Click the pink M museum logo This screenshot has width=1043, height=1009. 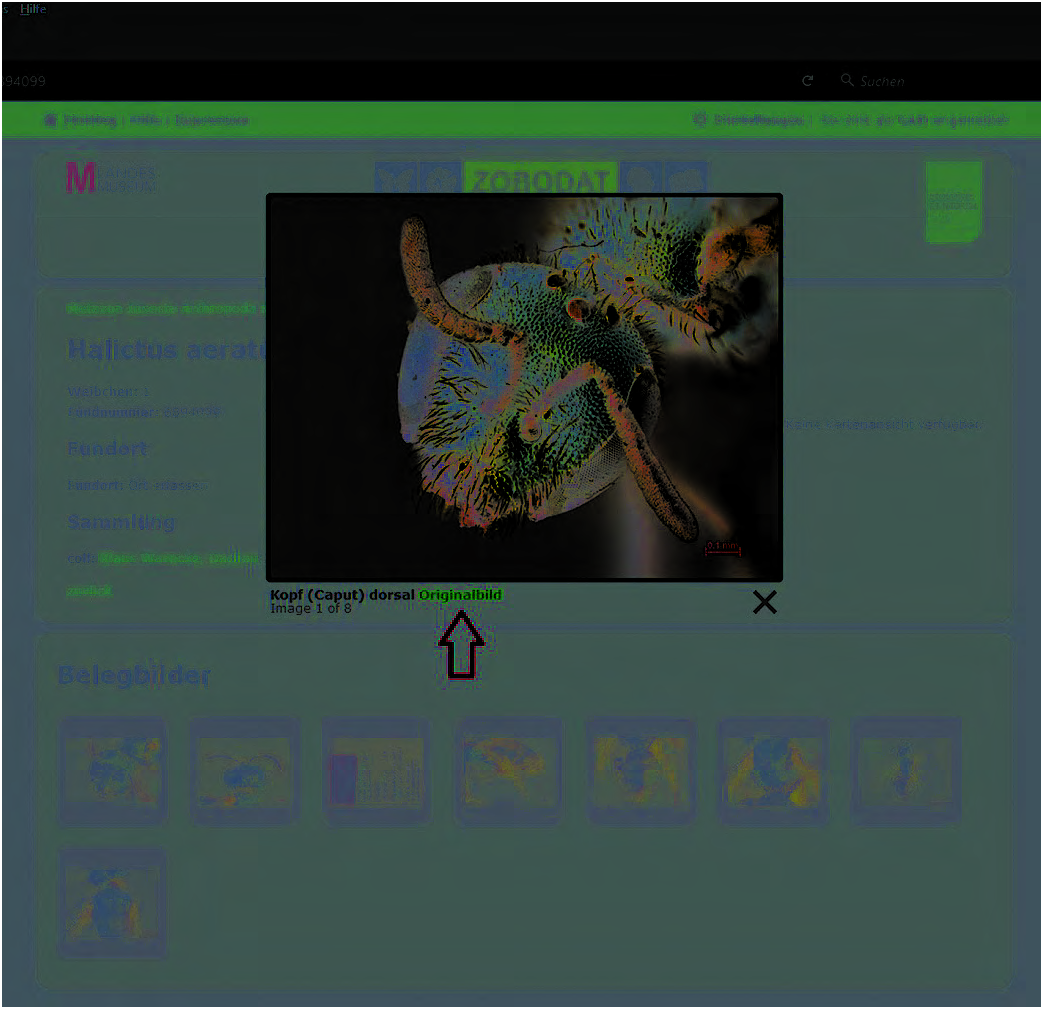tap(80, 178)
